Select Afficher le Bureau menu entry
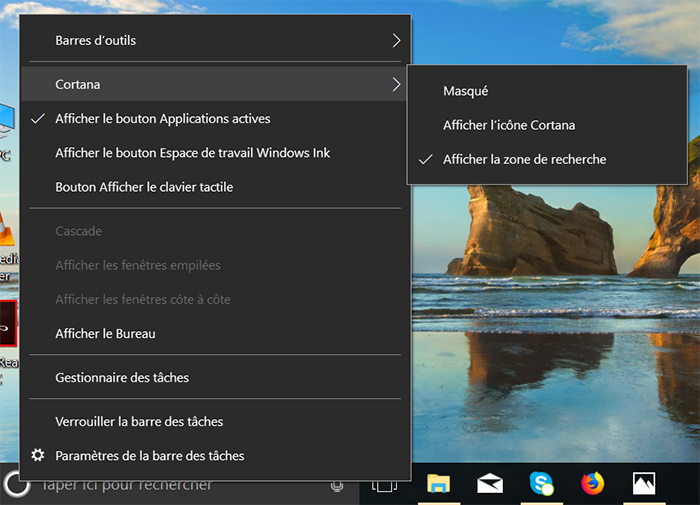This screenshot has width=700, height=505. coord(105,333)
